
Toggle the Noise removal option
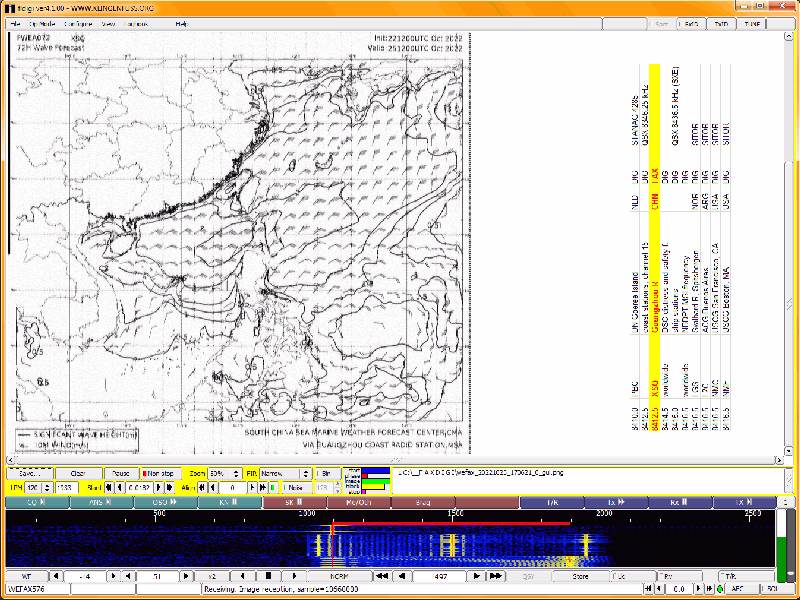[x=297, y=487]
